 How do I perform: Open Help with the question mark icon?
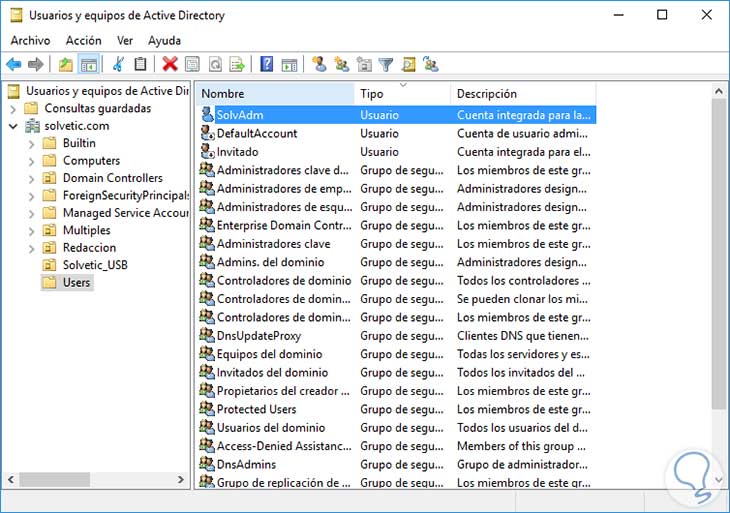(266, 64)
